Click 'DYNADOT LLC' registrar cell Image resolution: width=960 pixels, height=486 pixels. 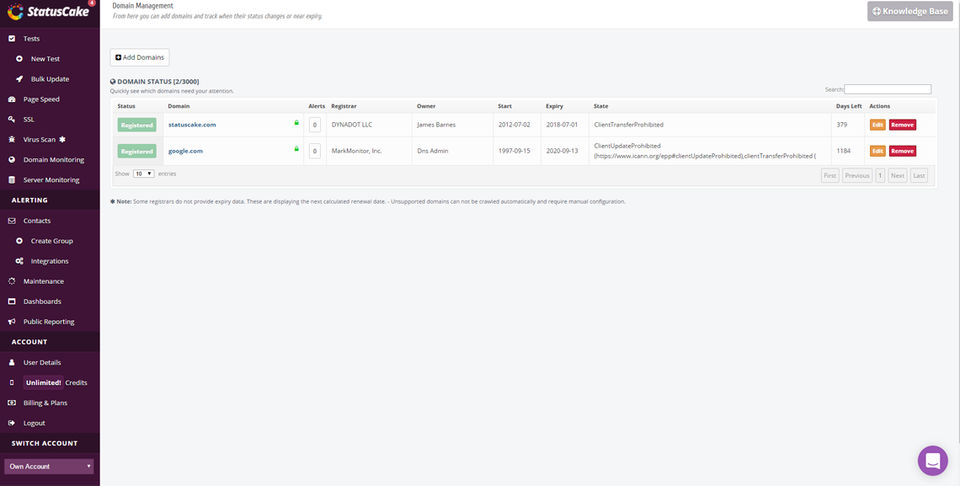[351, 125]
